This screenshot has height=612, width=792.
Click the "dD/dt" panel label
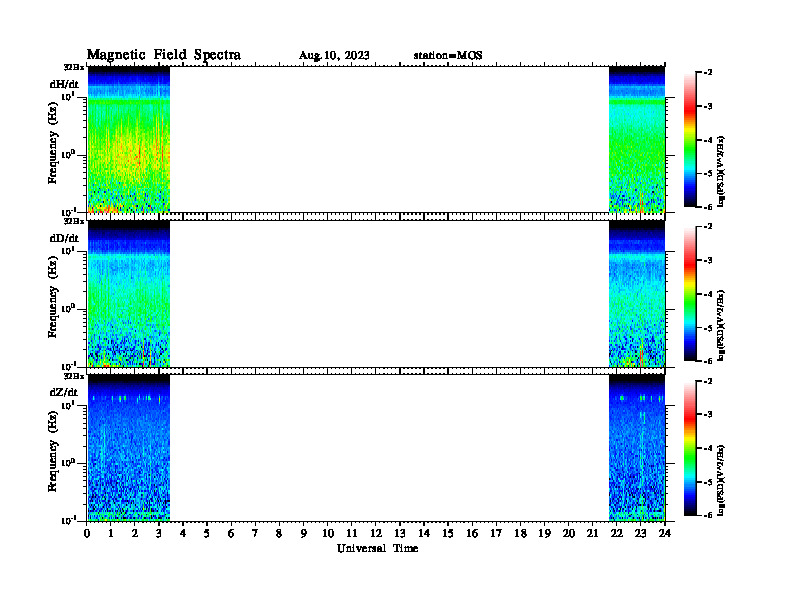(x=64, y=238)
